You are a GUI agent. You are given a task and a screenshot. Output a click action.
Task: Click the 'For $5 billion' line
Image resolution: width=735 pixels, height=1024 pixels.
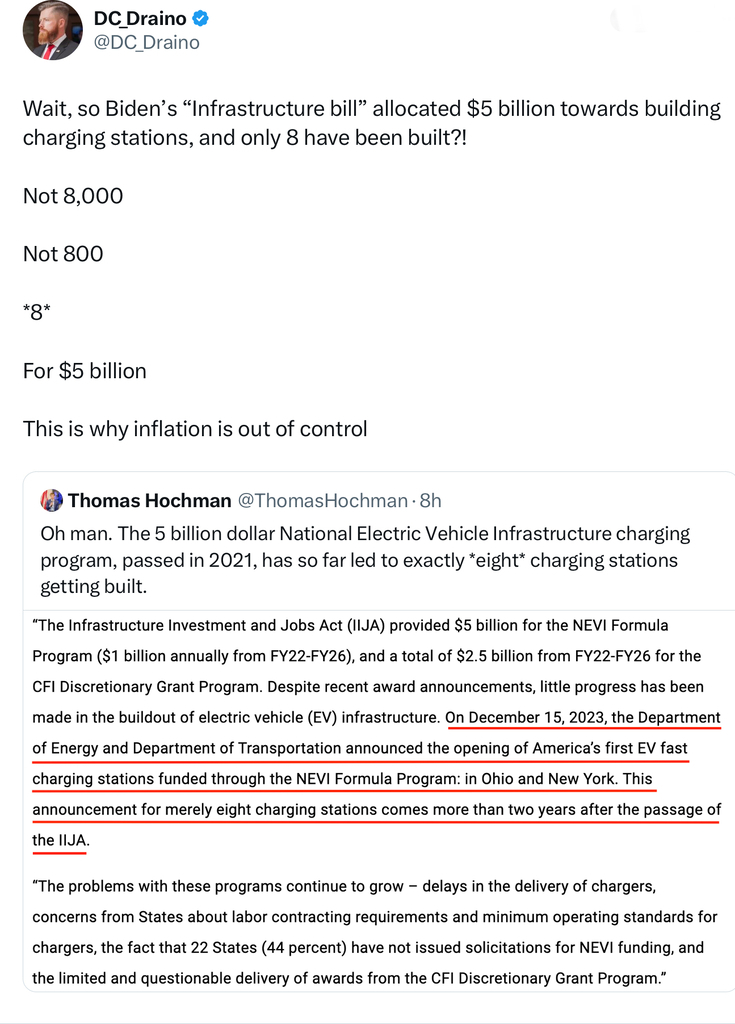click(85, 371)
